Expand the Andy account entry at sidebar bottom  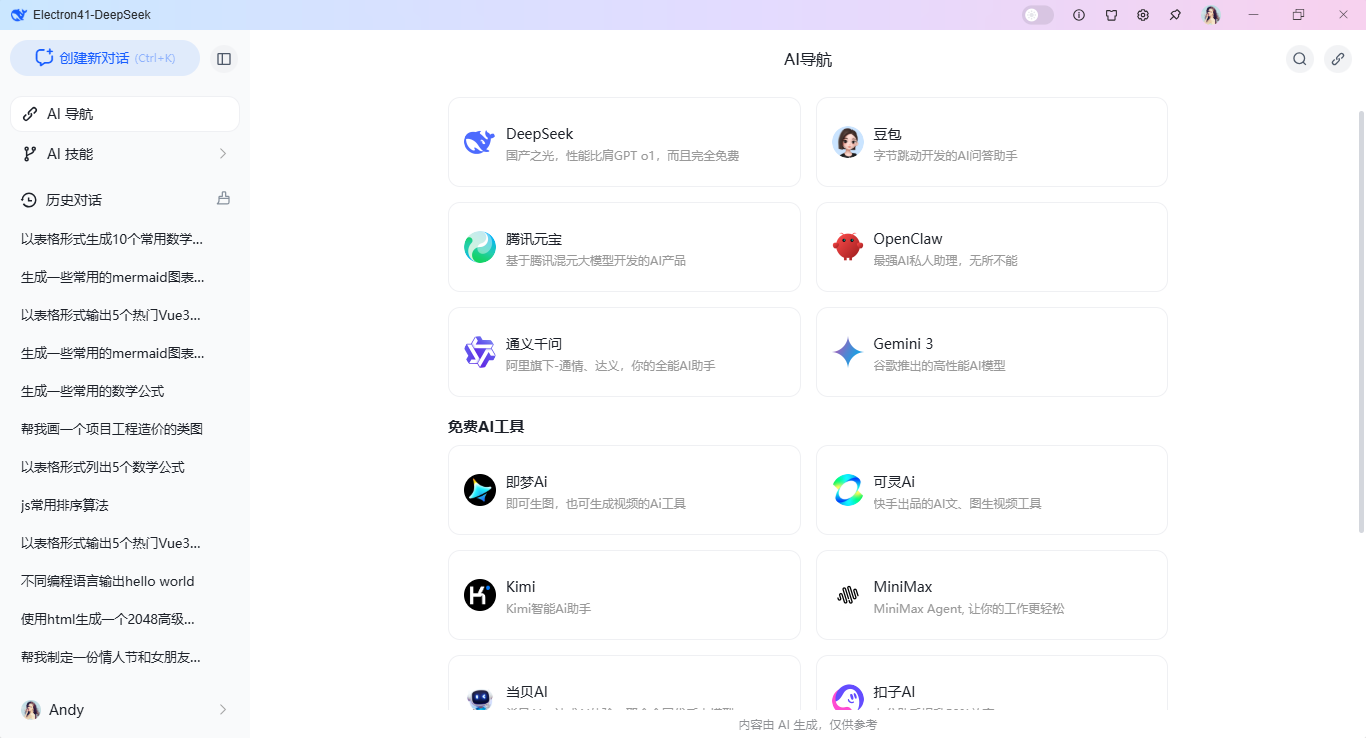[x=124, y=709]
